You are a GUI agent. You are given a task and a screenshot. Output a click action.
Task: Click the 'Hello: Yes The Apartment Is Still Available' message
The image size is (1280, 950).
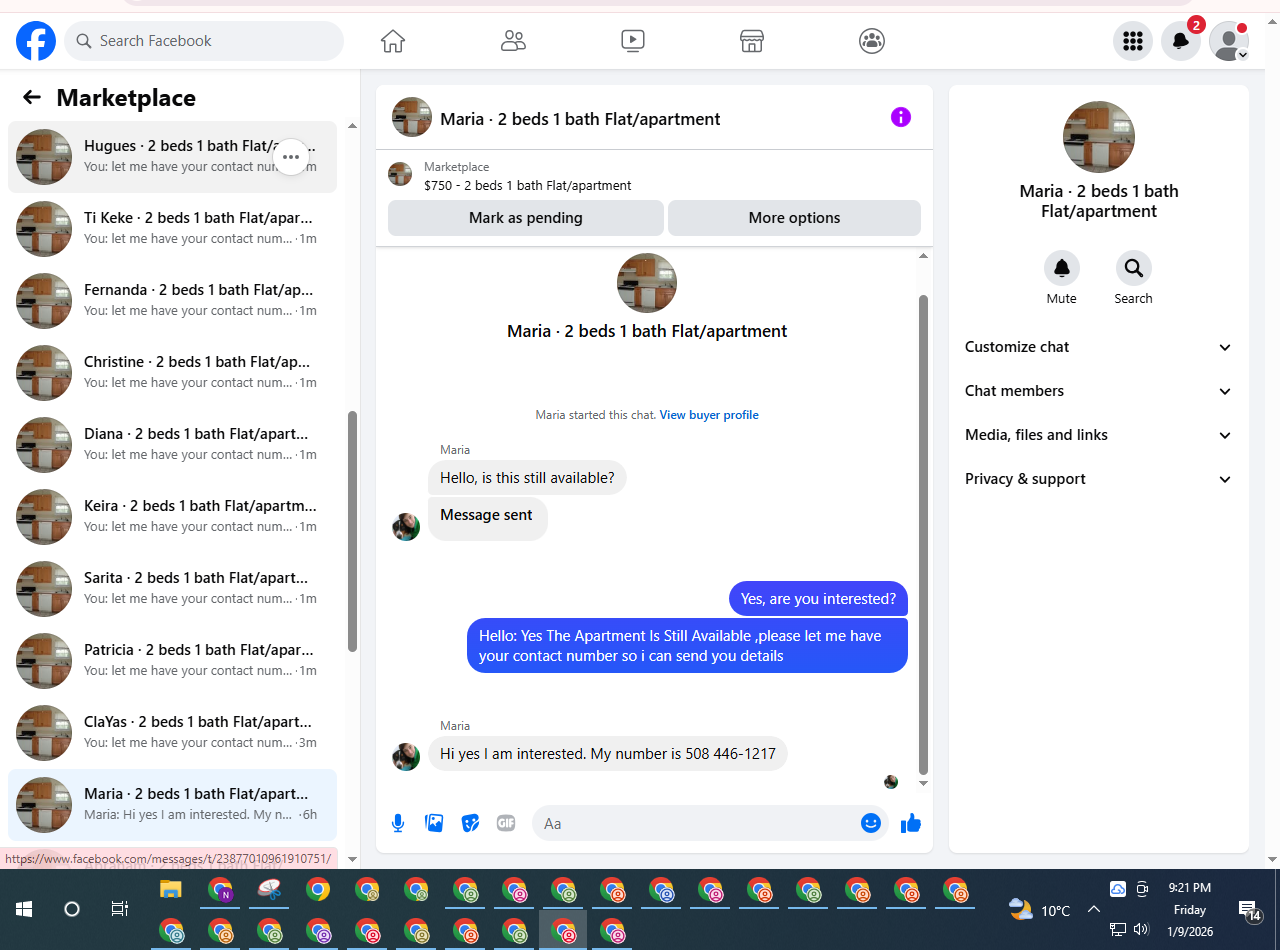[687, 646]
